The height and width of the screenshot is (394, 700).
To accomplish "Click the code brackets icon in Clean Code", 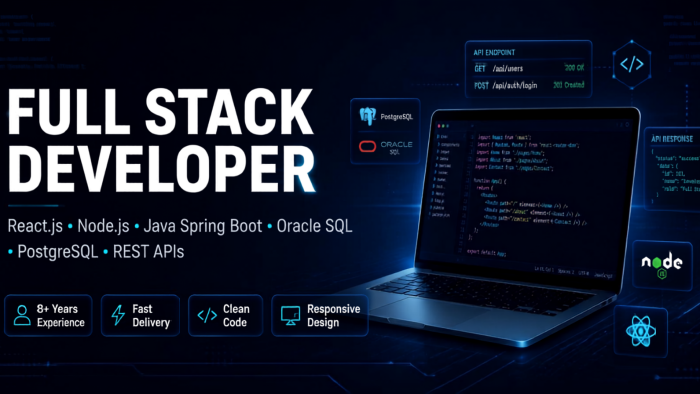I will point(207,315).
